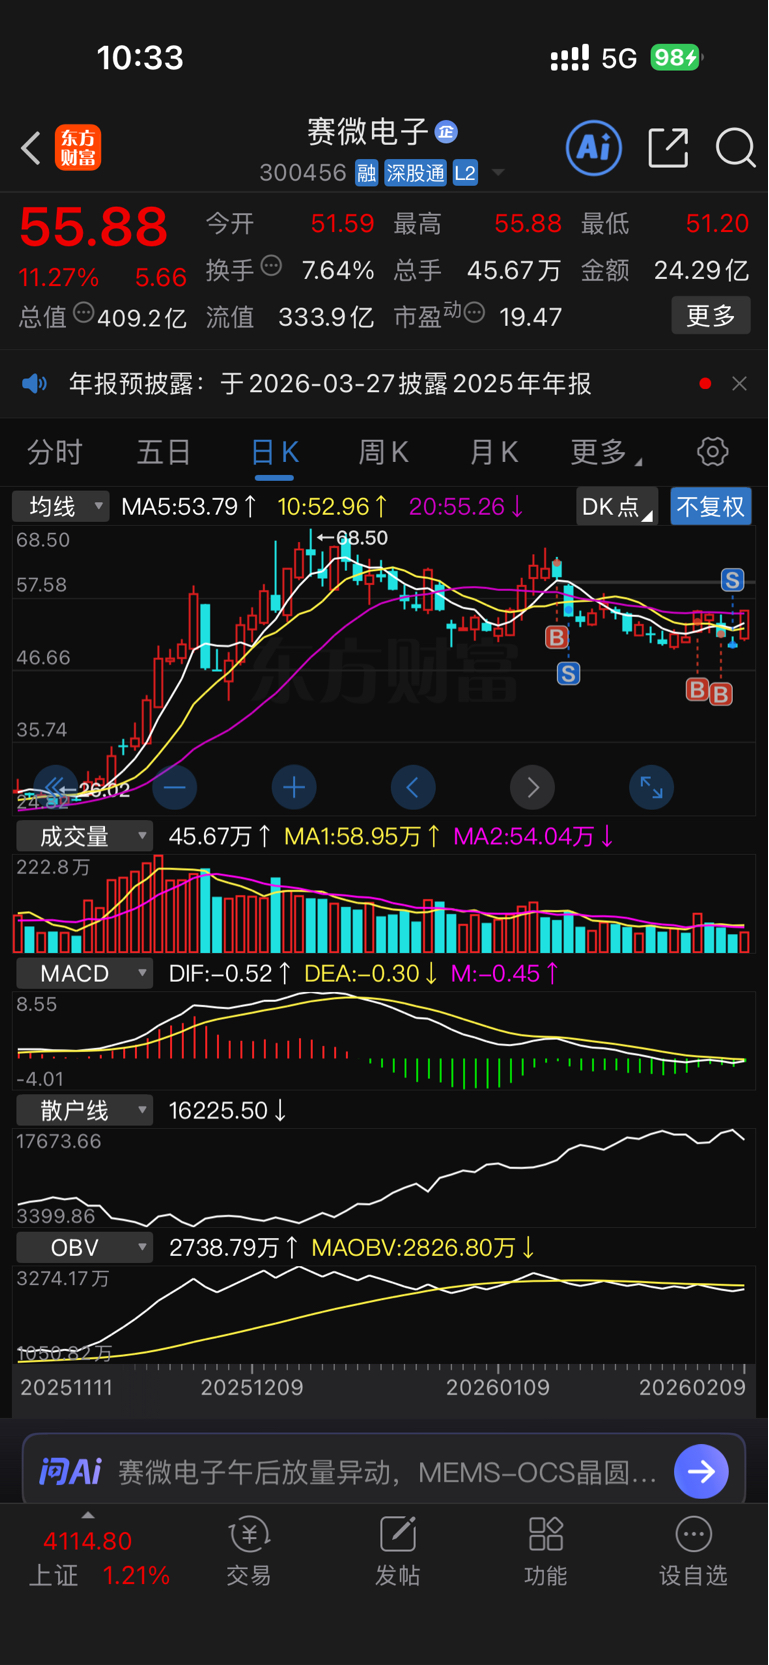Screen dimensions: 769x1665
Task: Tap the 问Ai logo
Action: point(70,1471)
